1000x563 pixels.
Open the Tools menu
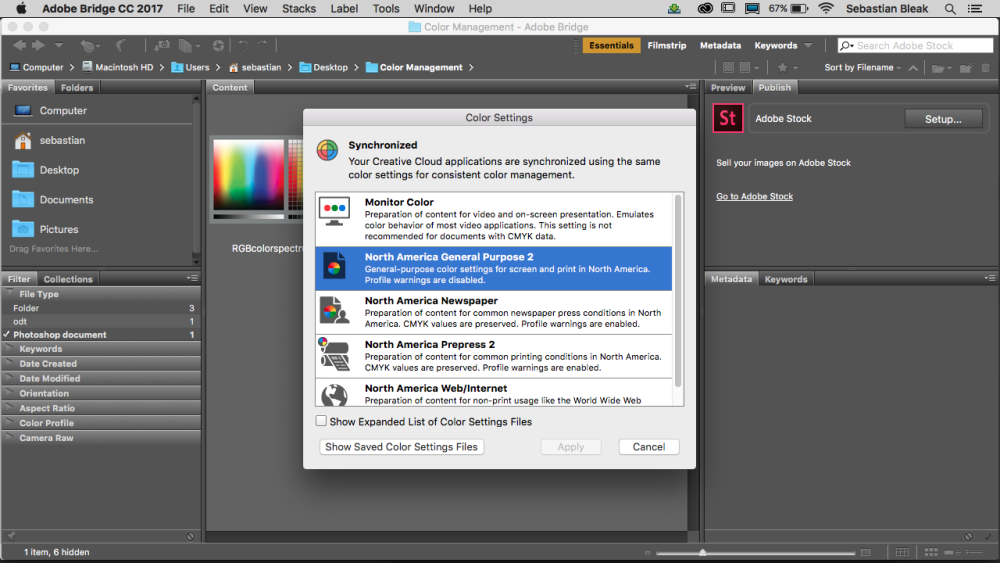(386, 9)
